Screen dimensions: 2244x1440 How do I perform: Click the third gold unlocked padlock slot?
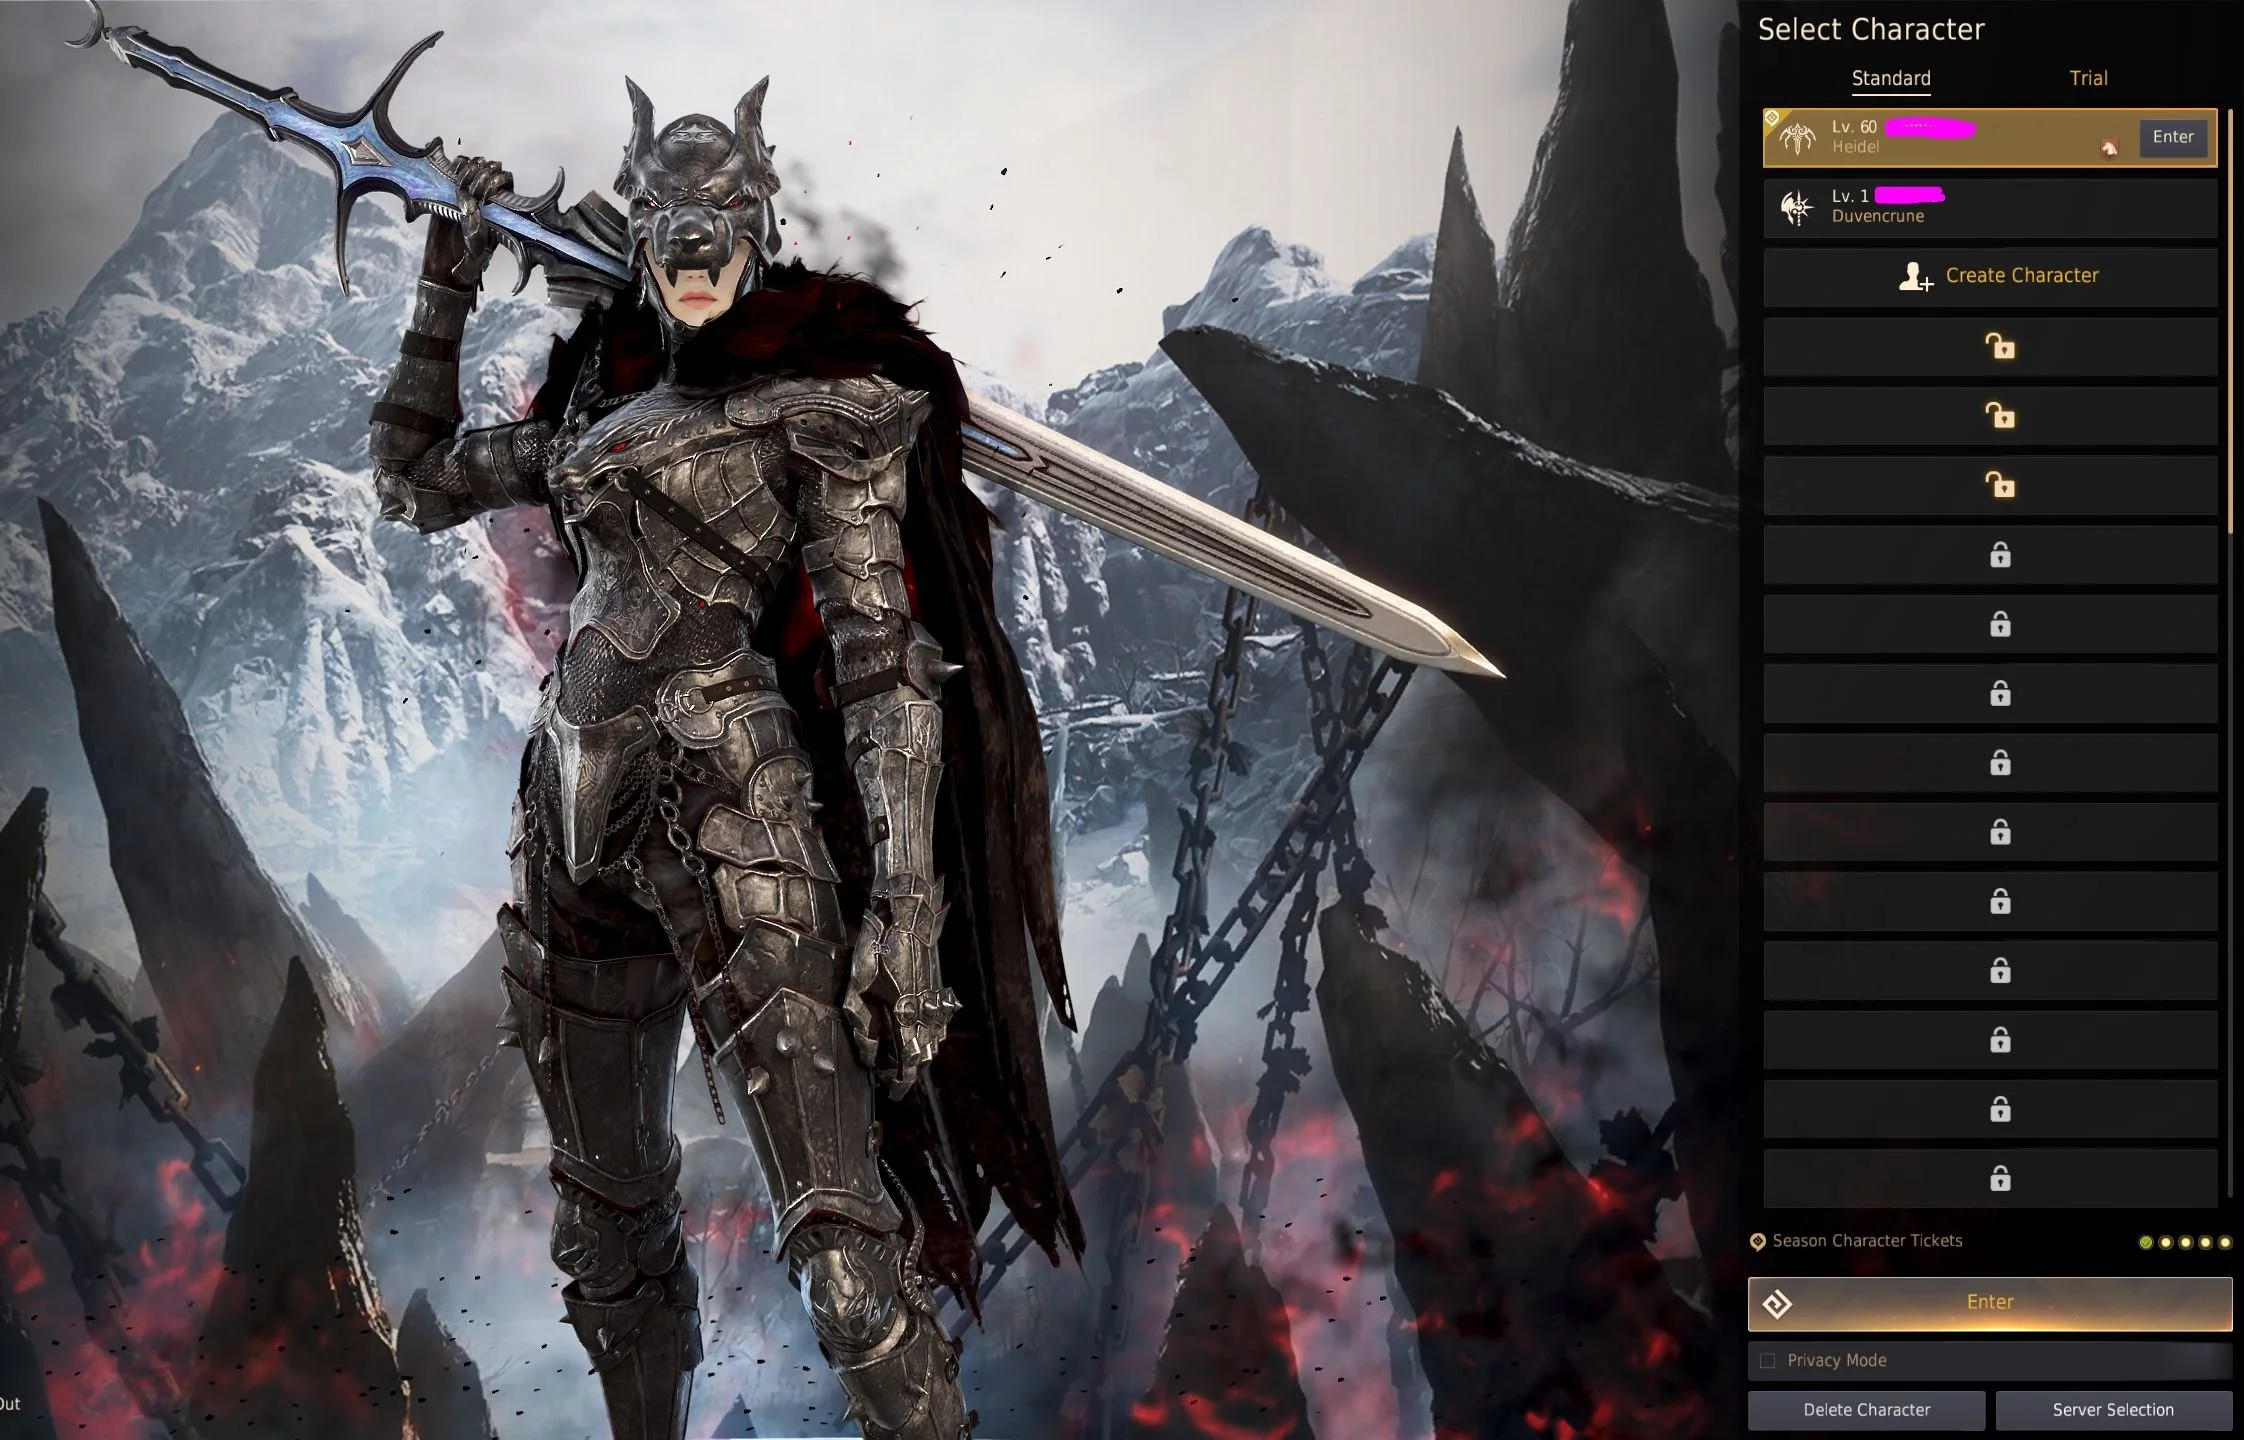click(1999, 486)
